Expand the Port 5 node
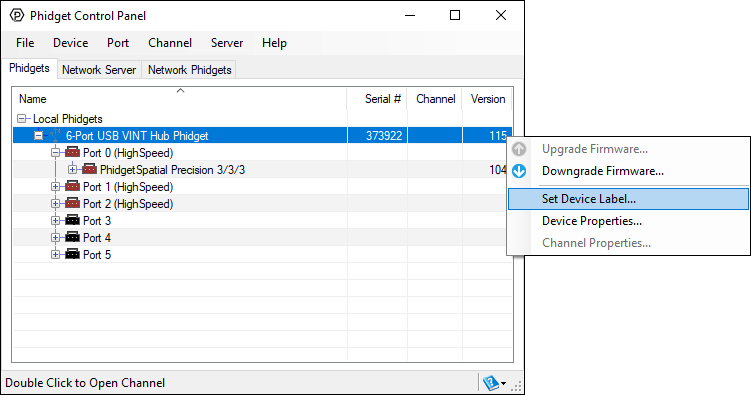This screenshot has width=751, height=395. 56,254
